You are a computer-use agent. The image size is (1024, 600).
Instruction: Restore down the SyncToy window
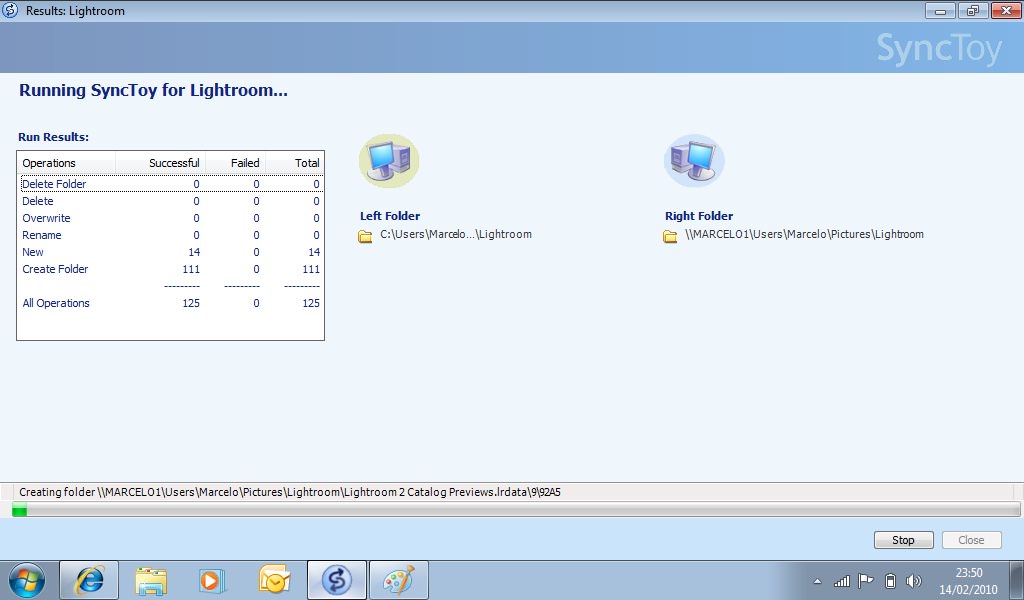(x=973, y=10)
